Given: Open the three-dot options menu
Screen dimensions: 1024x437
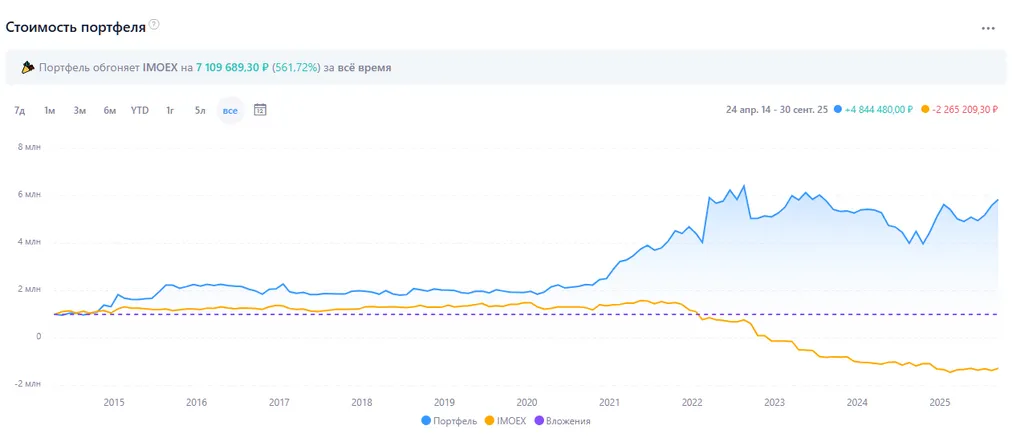Looking at the screenshot, I should click(988, 28).
